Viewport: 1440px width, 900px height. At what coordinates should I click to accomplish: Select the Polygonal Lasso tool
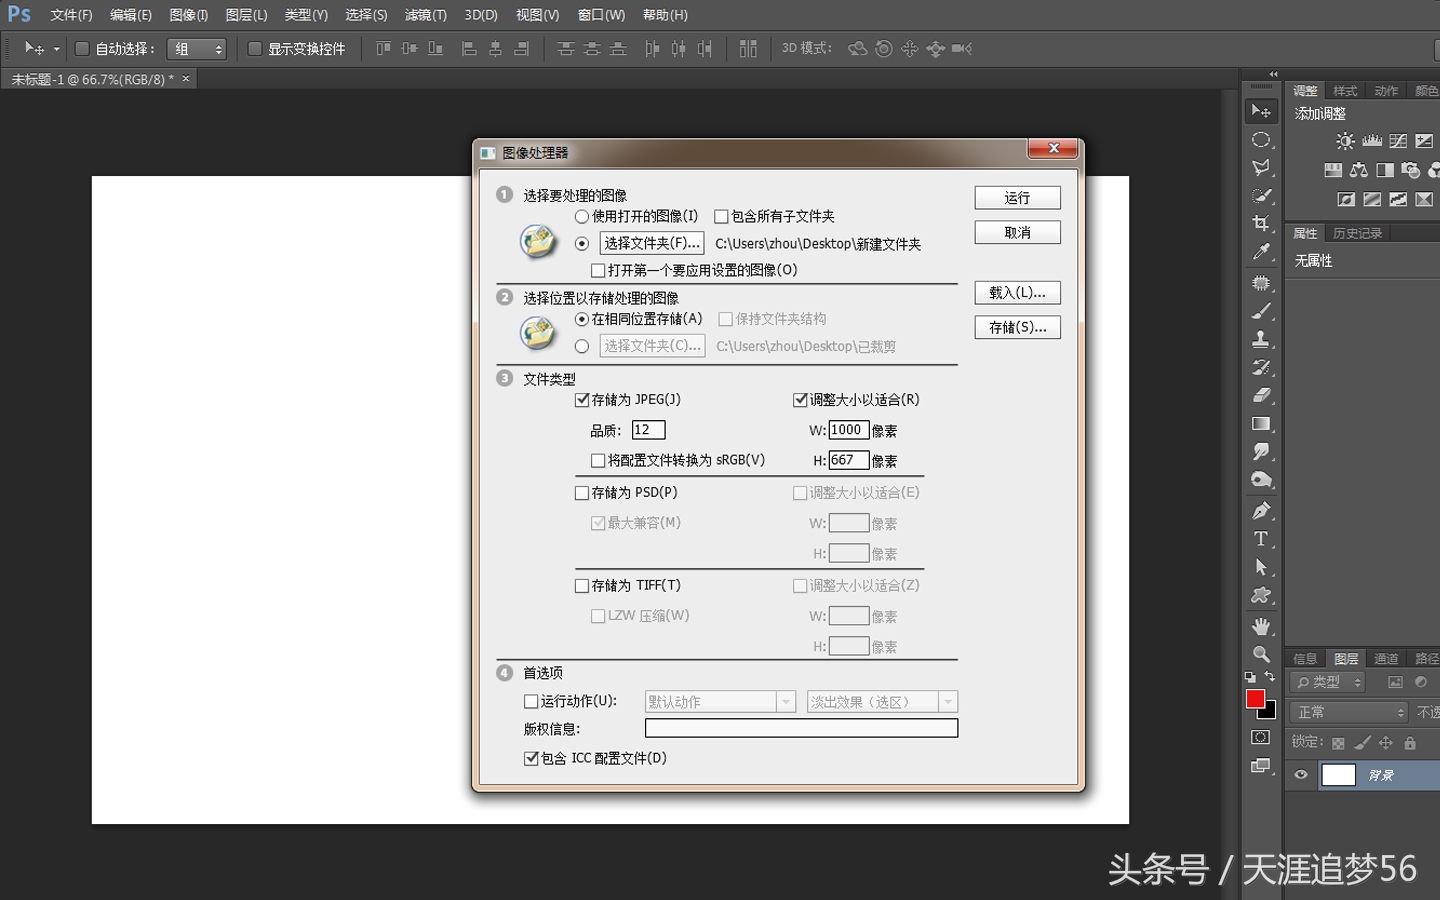point(1261,168)
